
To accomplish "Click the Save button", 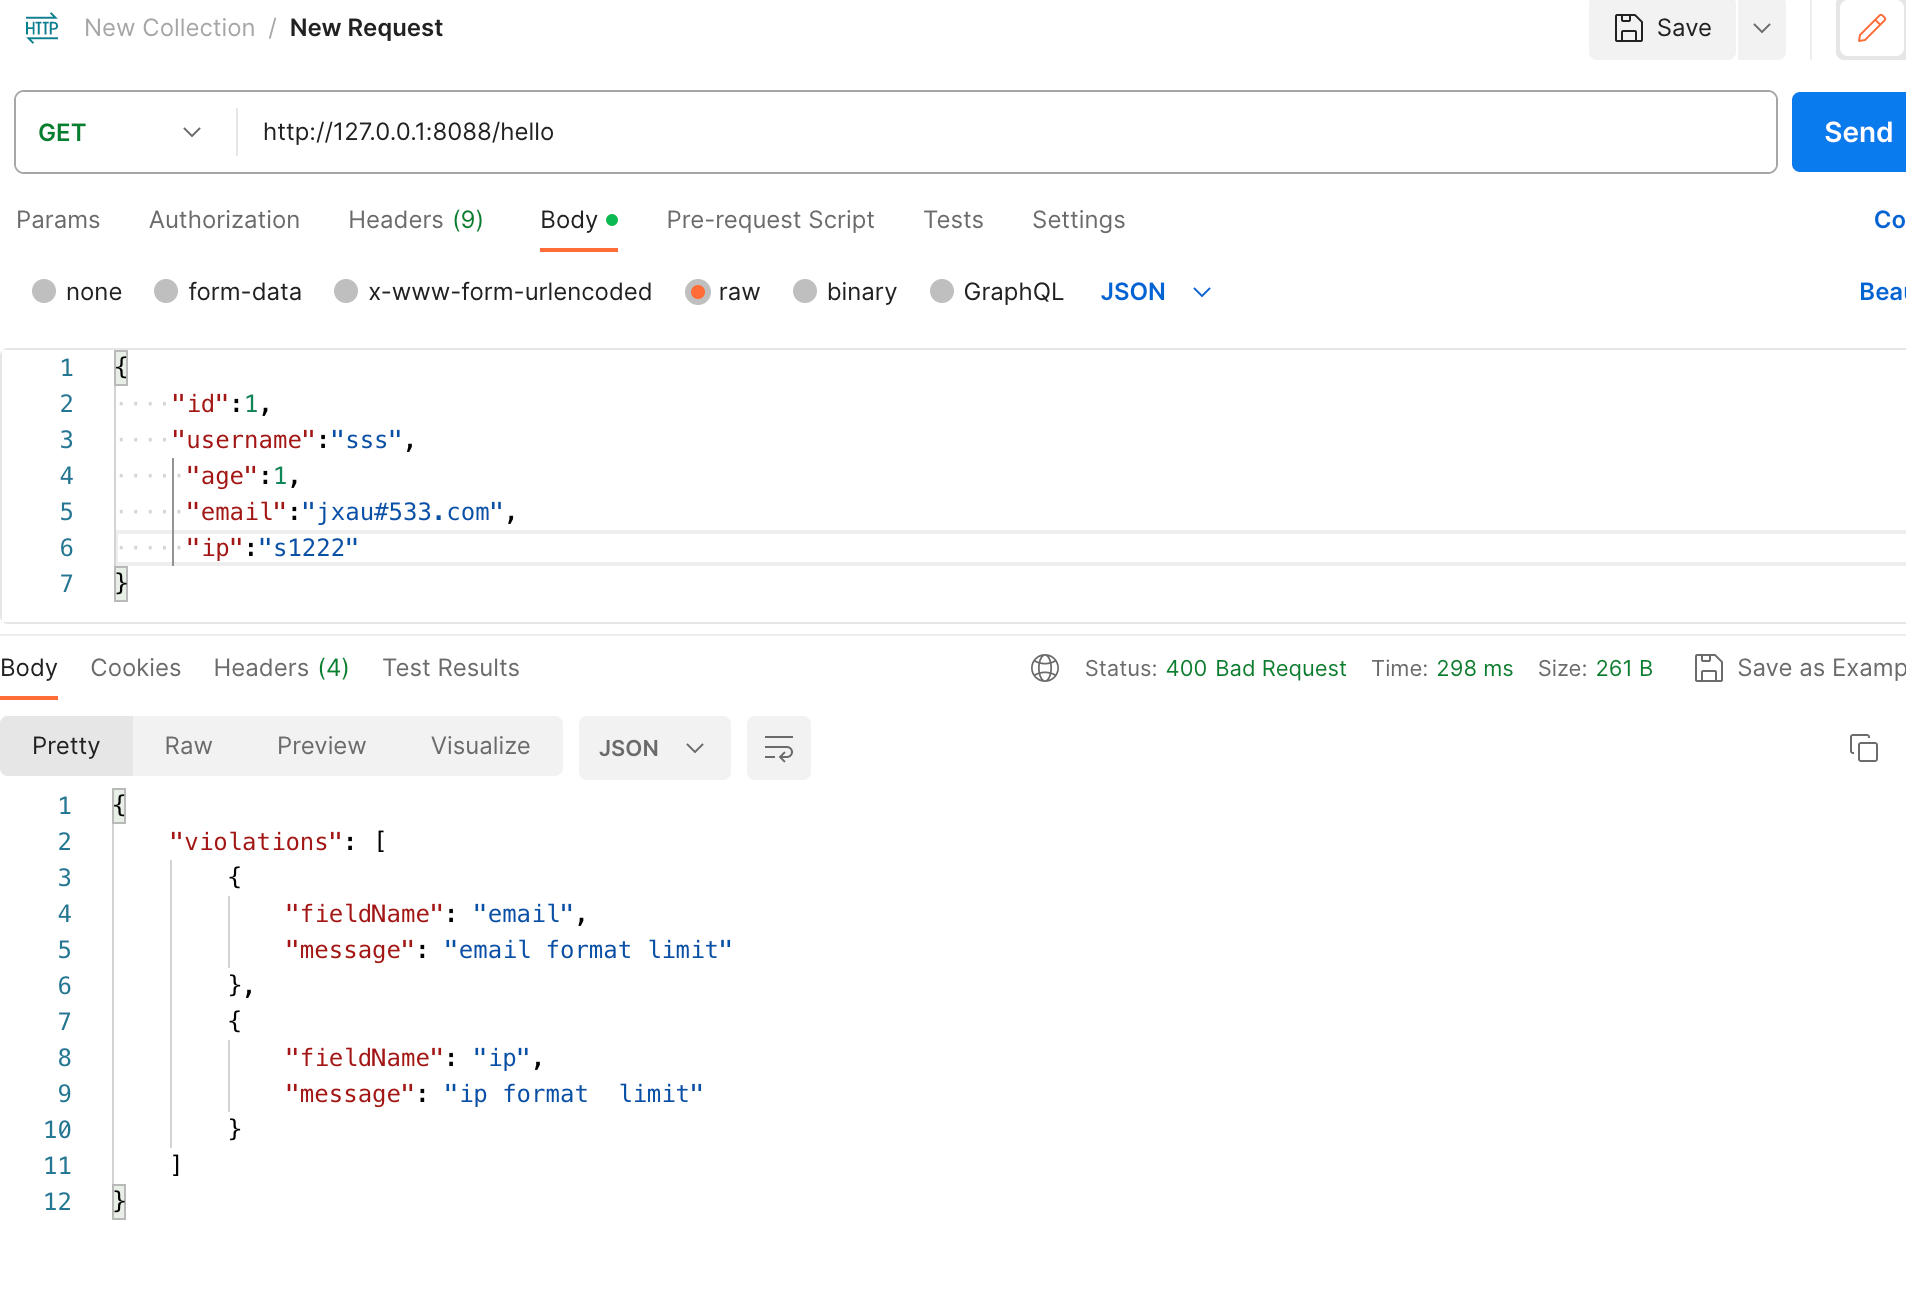I will click(1662, 28).
